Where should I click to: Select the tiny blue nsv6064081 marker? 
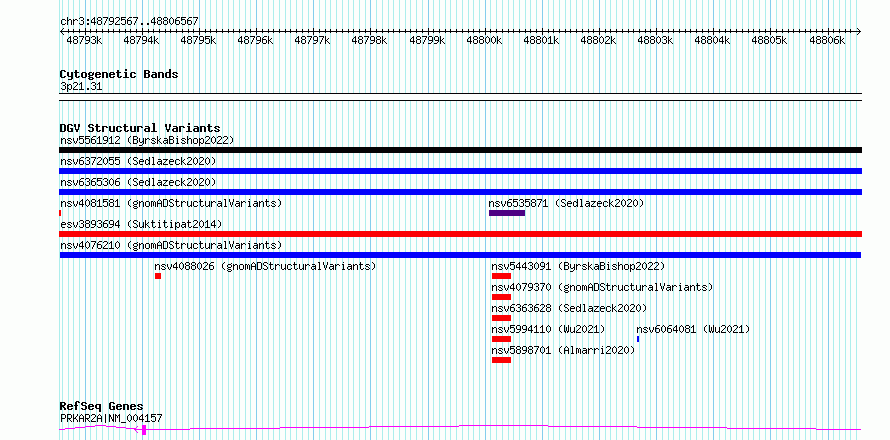(x=638, y=339)
